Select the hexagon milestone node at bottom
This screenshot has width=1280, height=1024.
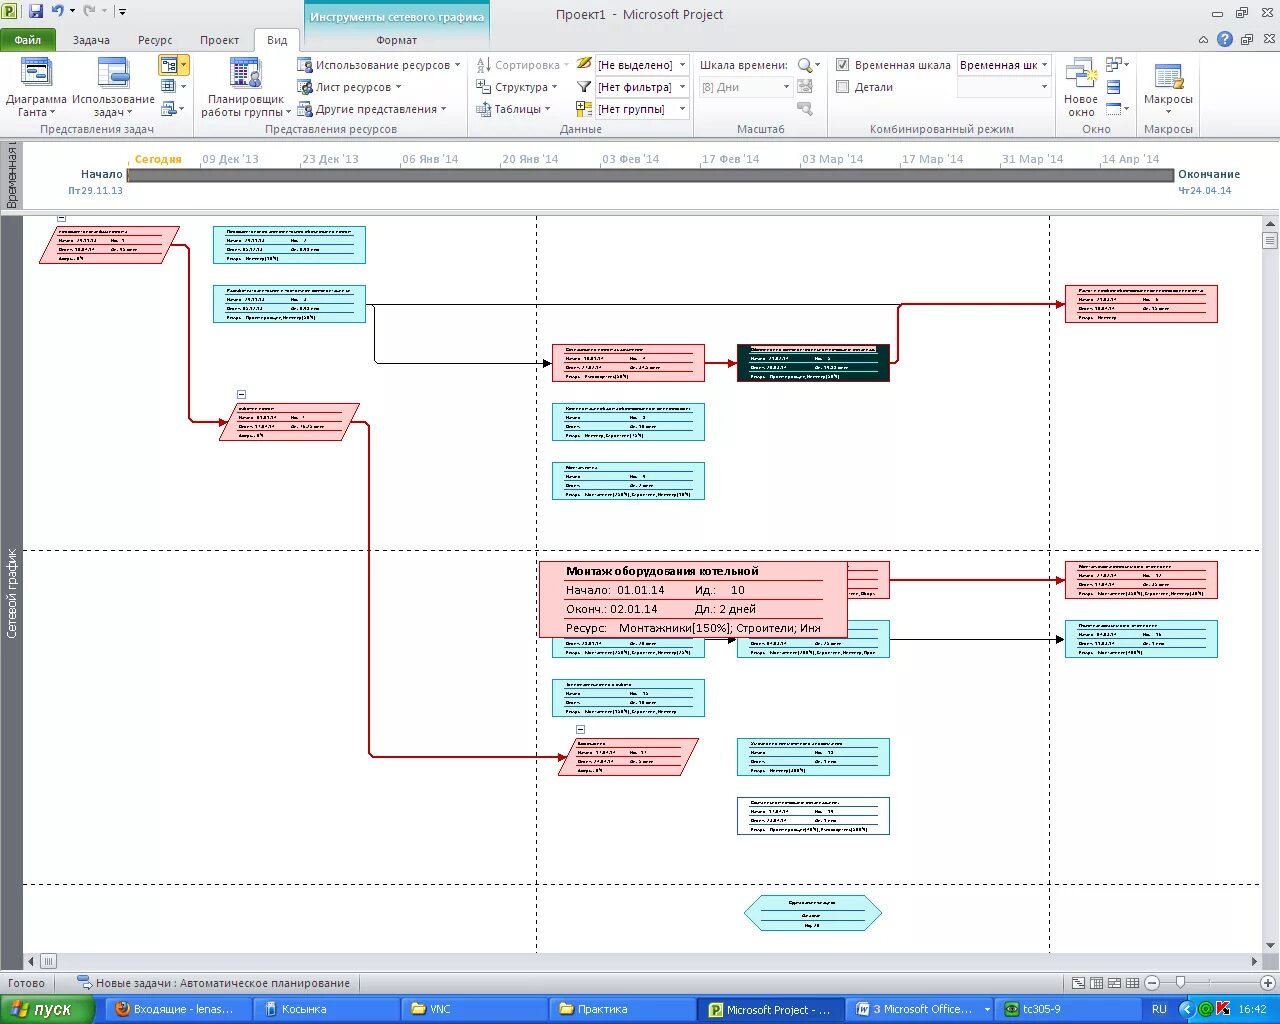click(812, 913)
